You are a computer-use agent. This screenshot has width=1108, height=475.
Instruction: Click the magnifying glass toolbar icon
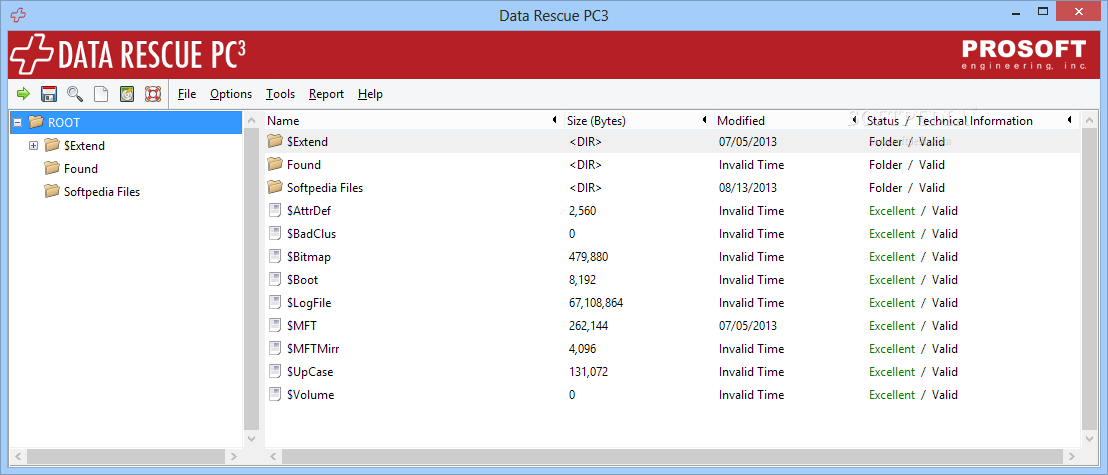tap(75, 93)
